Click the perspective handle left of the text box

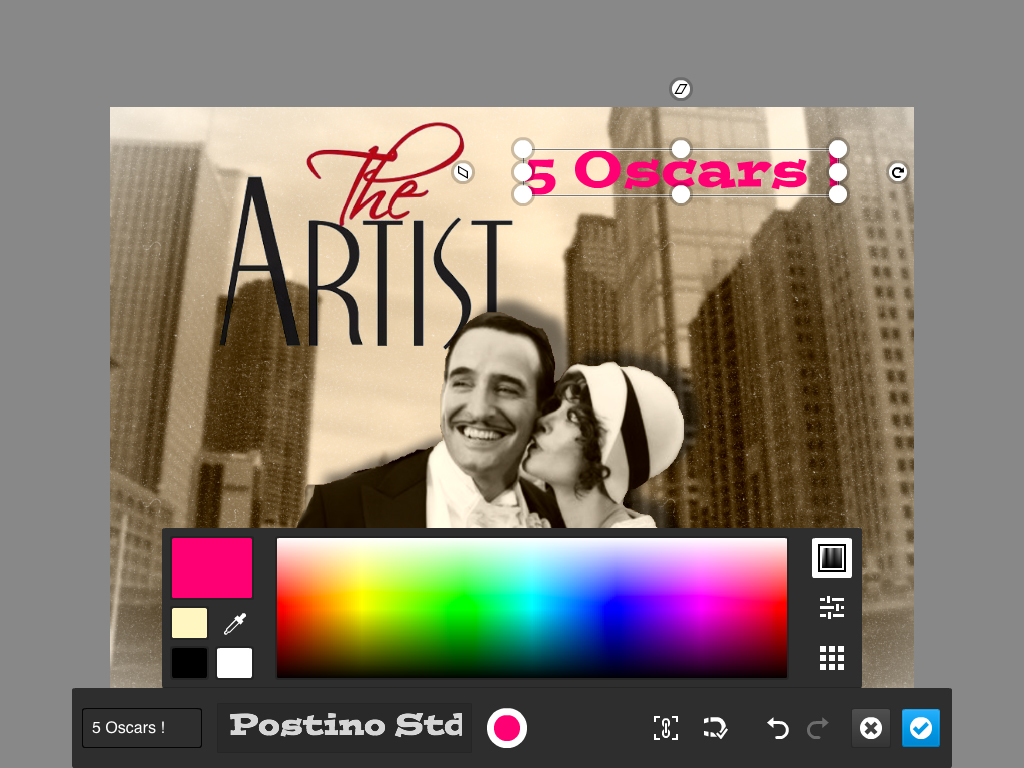(x=463, y=172)
